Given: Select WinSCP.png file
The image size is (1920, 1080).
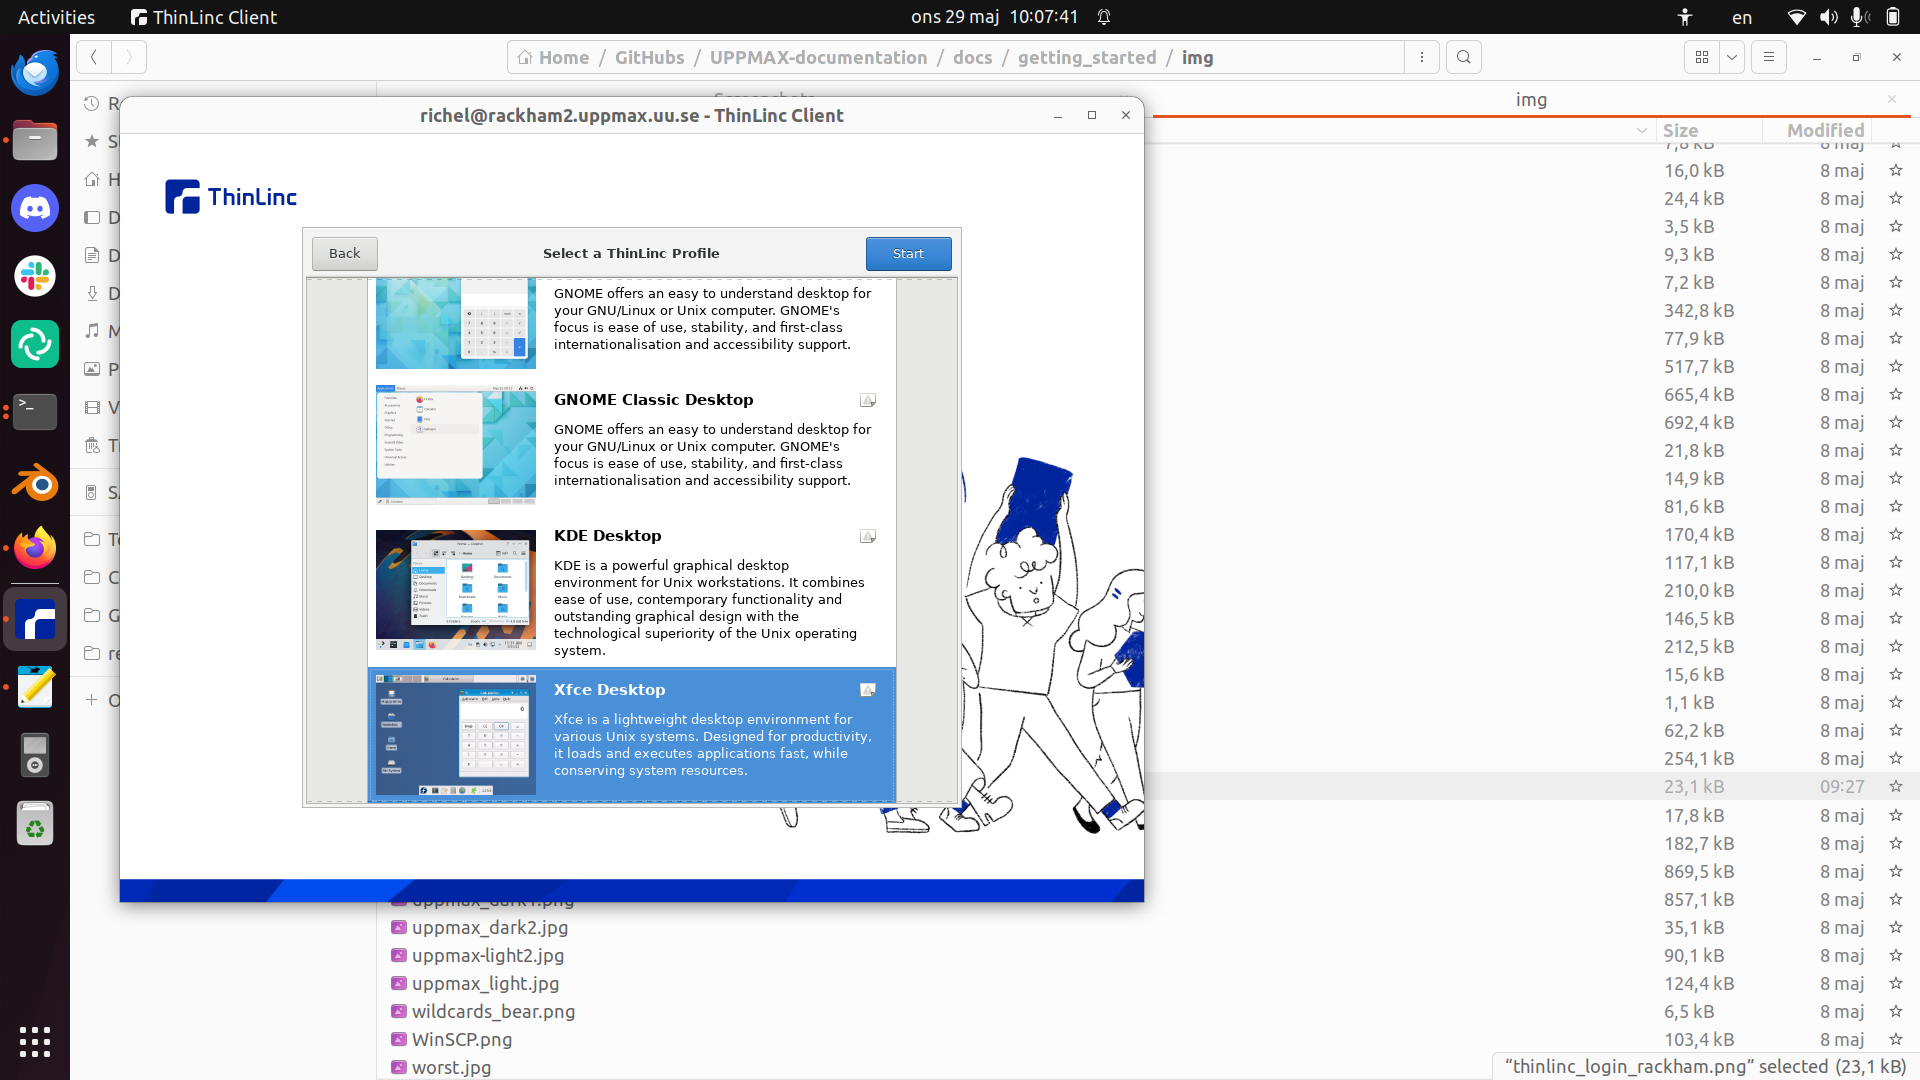Looking at the screenshot, I should 461,1040.
